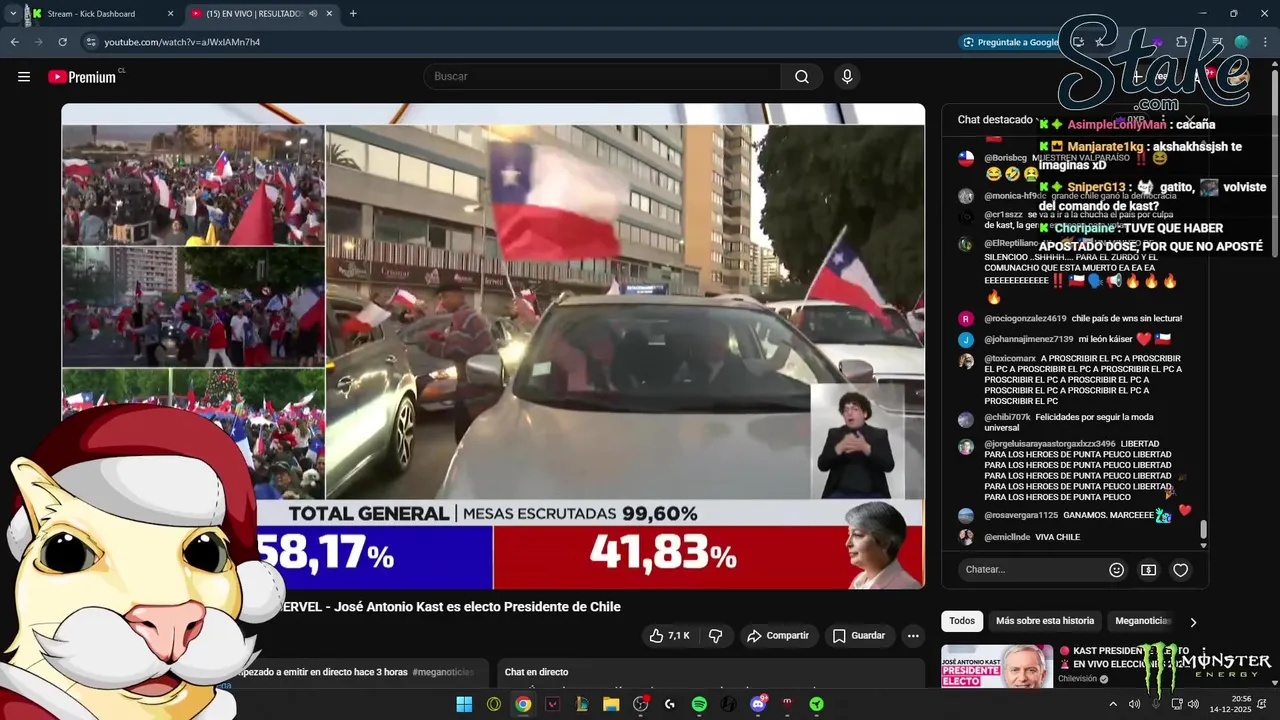Image resolution: width=1280 pixels, height=720 pixels.
Task: Jump to newest chat messages arrow
Action: [x=1204, y=546]
